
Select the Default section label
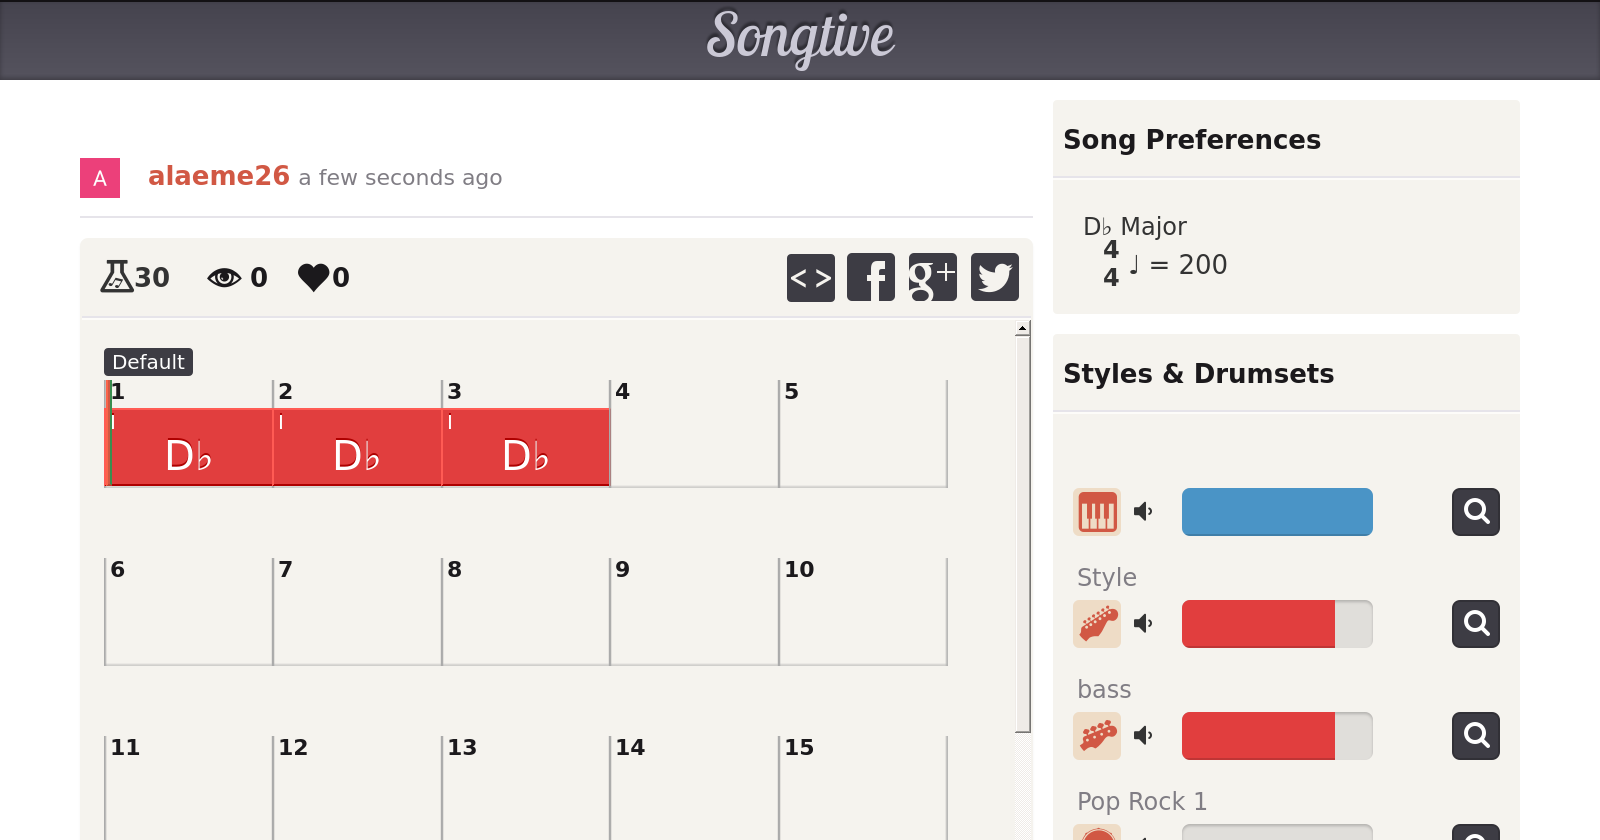[x=148, y=362]
